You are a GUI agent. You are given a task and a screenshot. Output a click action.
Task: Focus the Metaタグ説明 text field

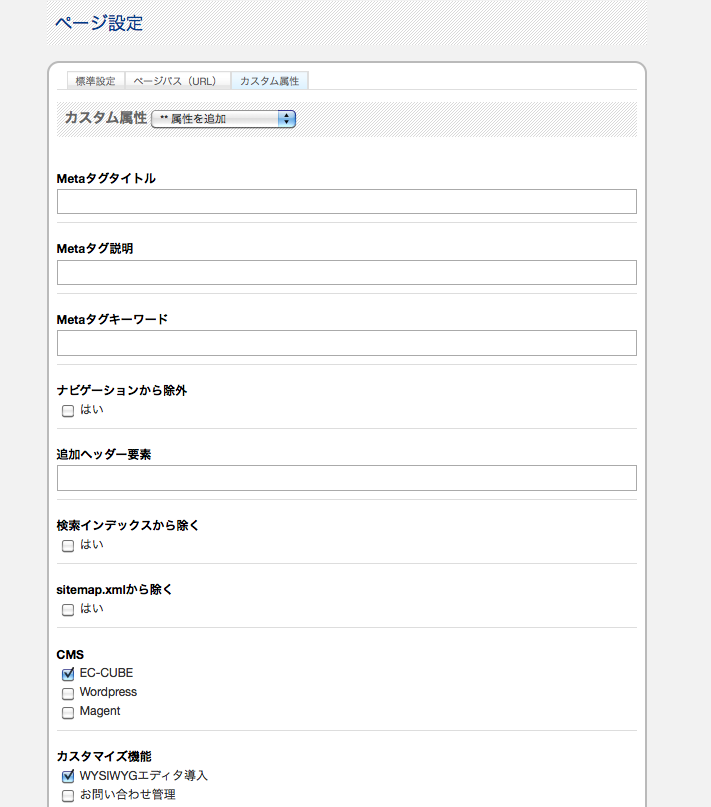(346, 272)
